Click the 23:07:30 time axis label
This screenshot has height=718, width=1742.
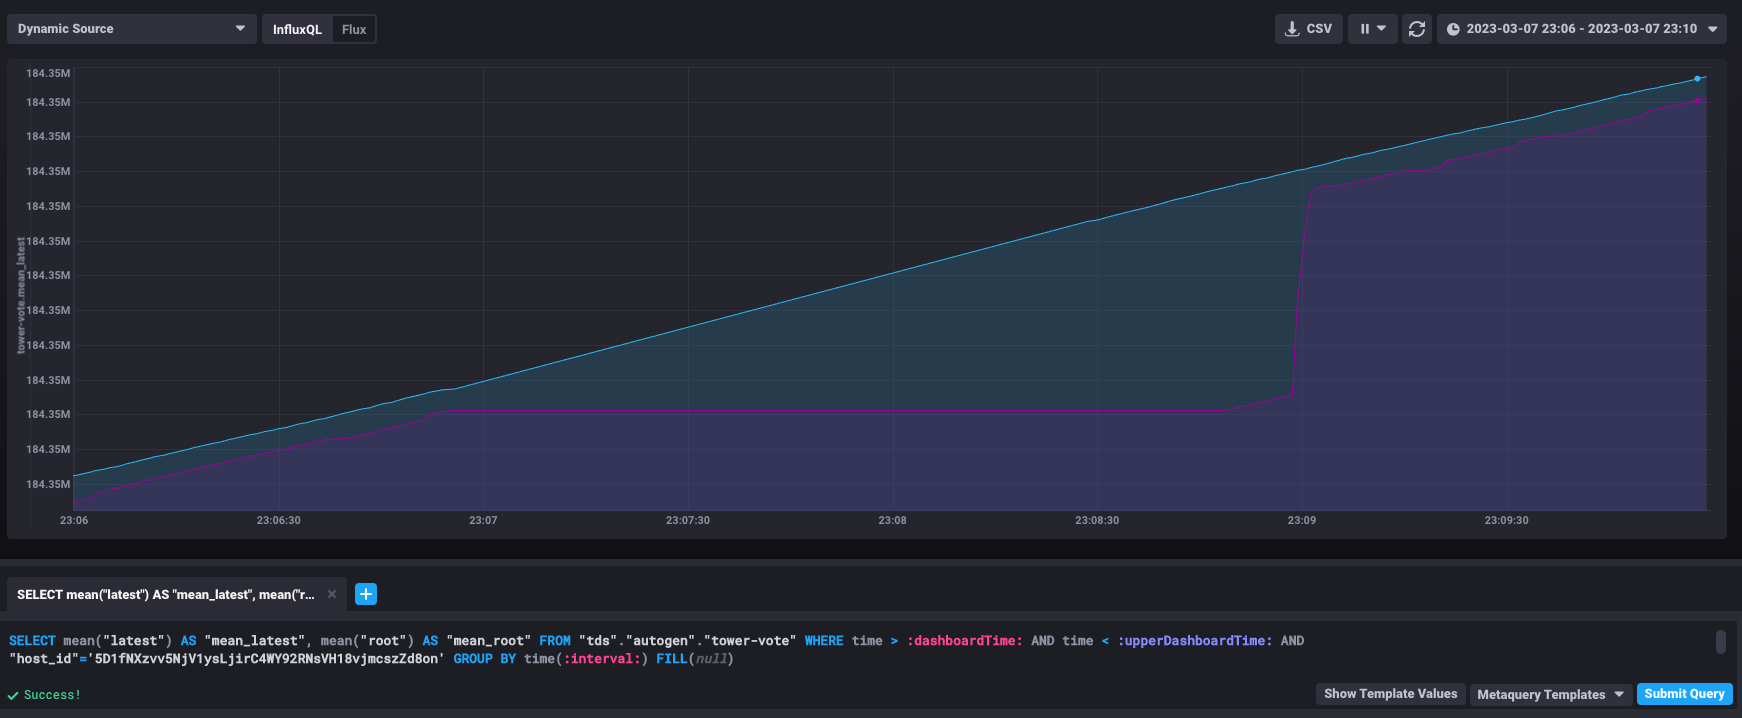coord(688,520)
